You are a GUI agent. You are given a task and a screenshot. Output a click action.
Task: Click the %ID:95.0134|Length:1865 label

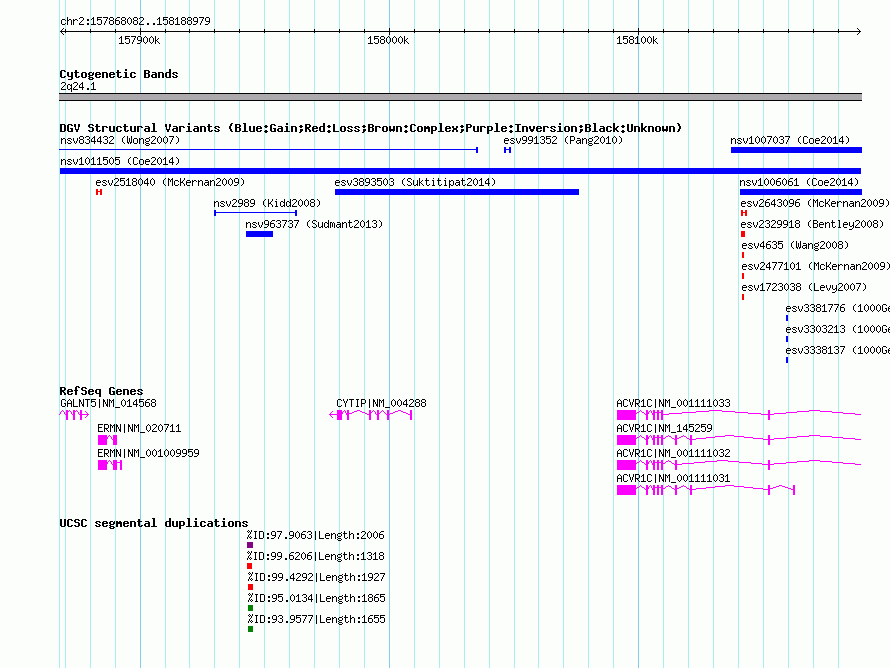[316, 598]
